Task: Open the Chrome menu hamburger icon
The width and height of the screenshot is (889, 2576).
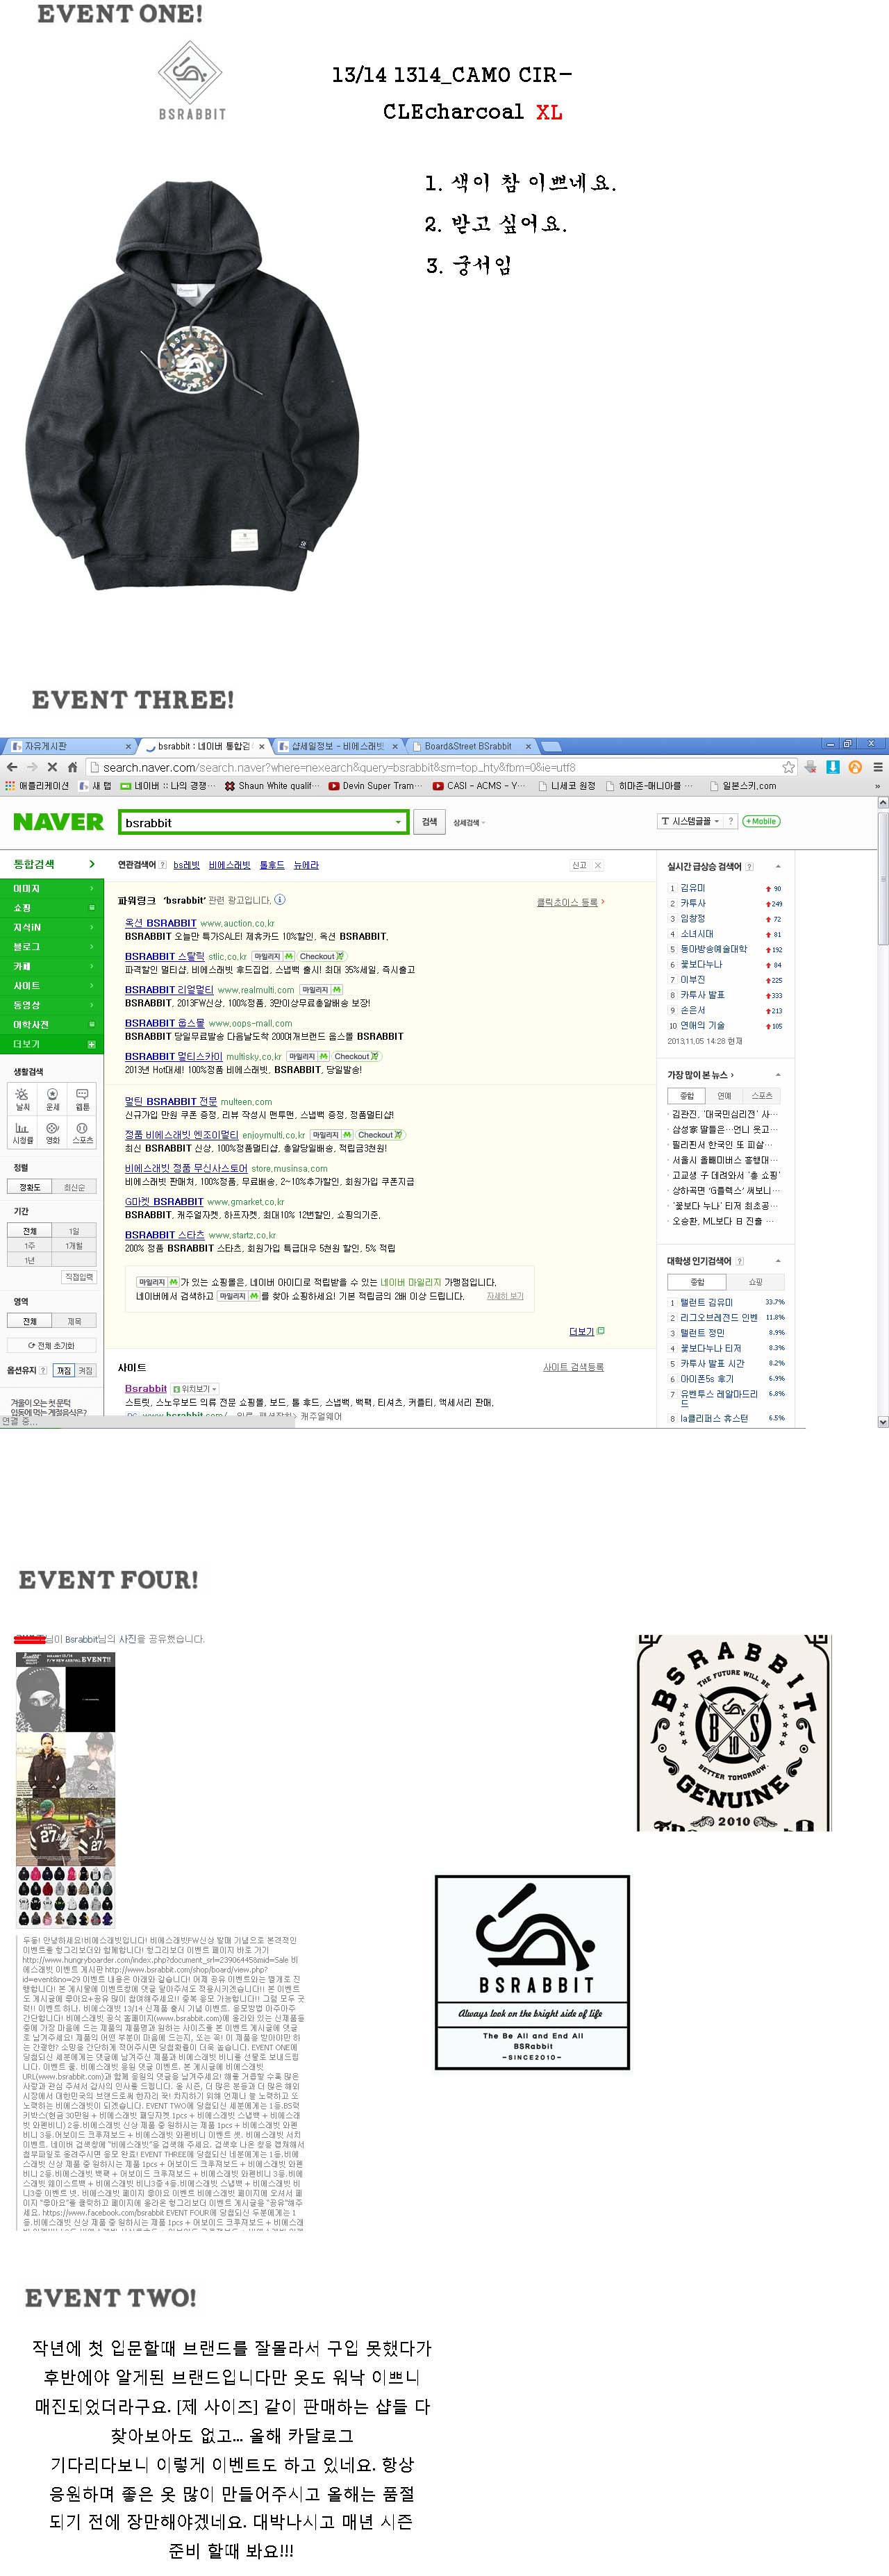Action: [x=877, y=767]
